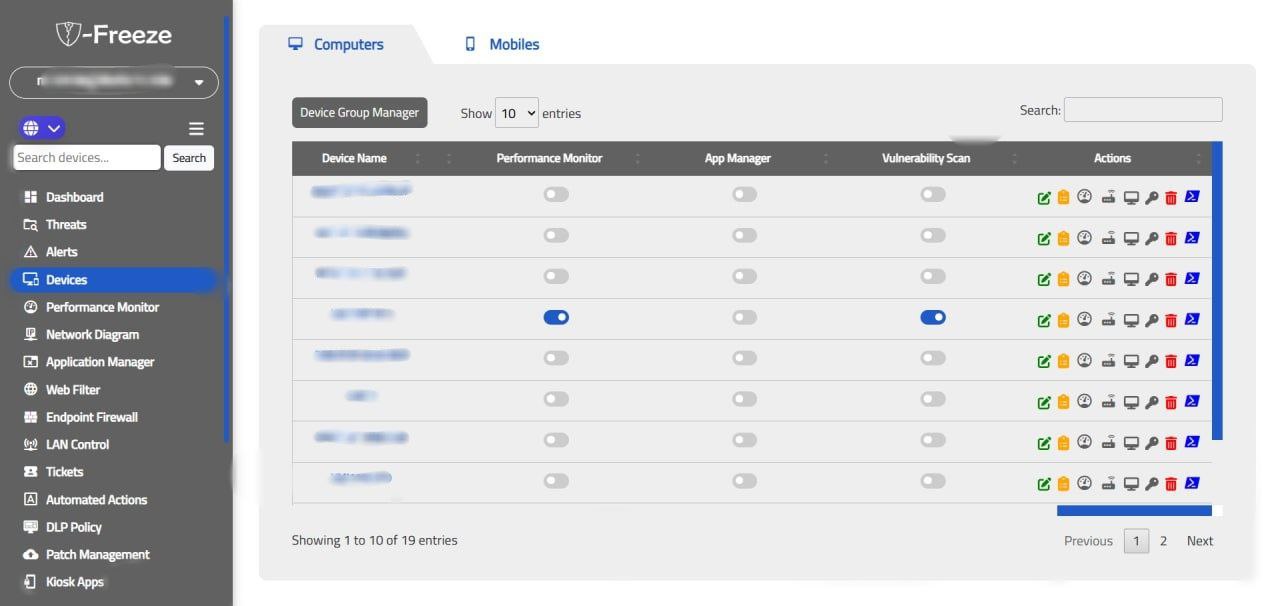Click the key icon for device credentials
The height and width of the screenshot is (606, 1280).
(1150, 196)
